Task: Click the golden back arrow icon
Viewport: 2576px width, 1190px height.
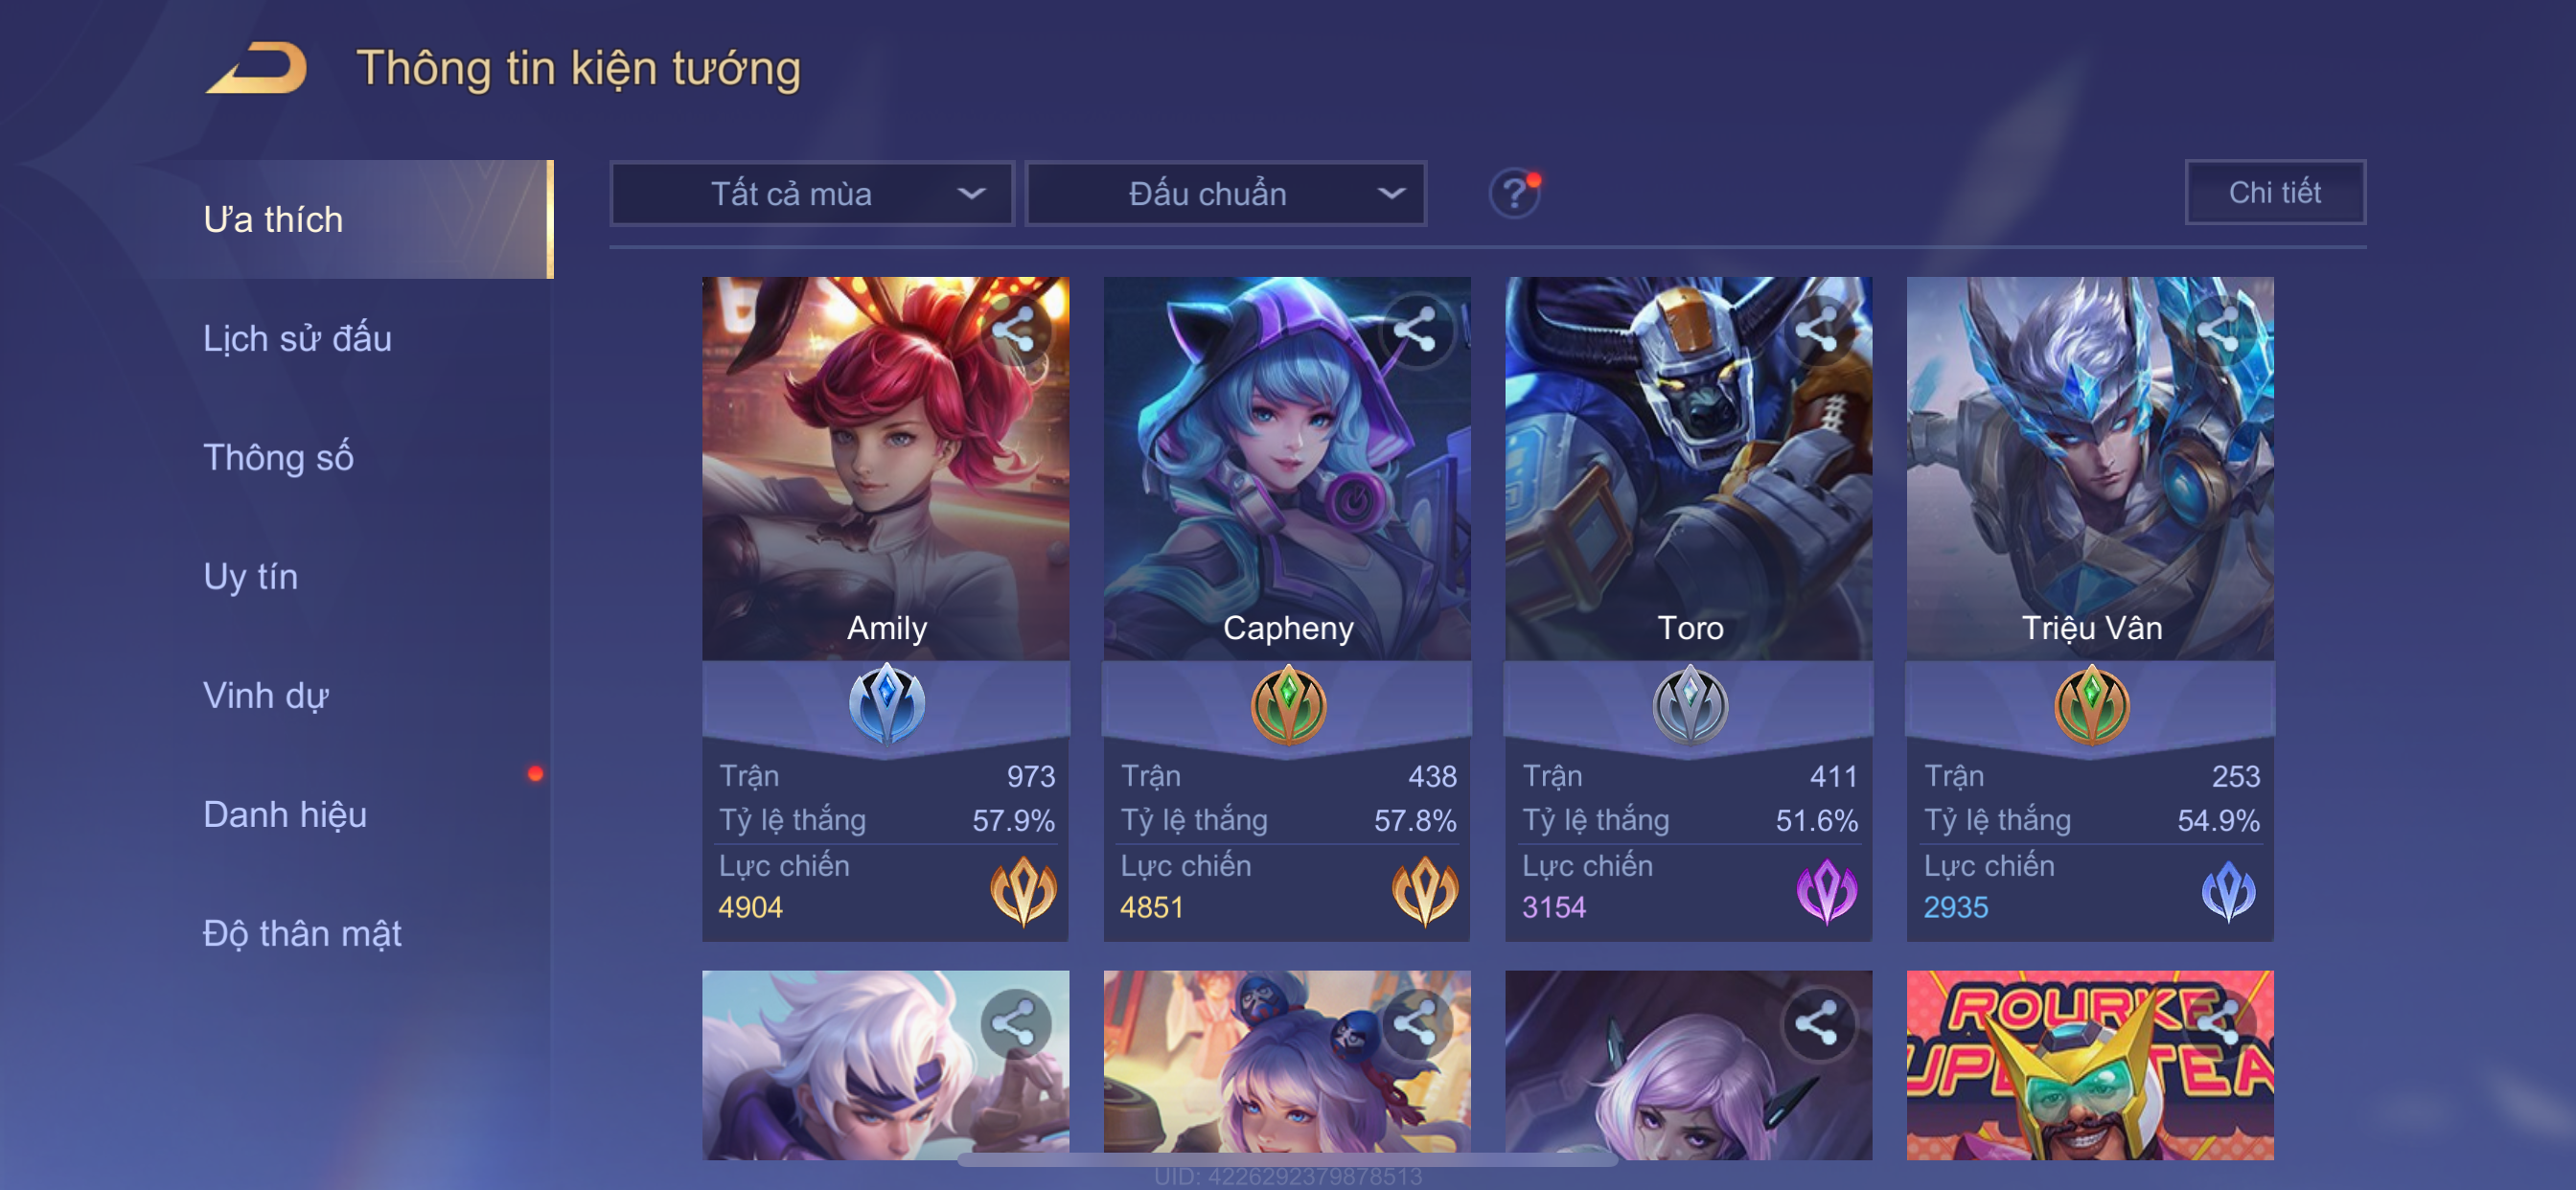Action: point(256,68)
